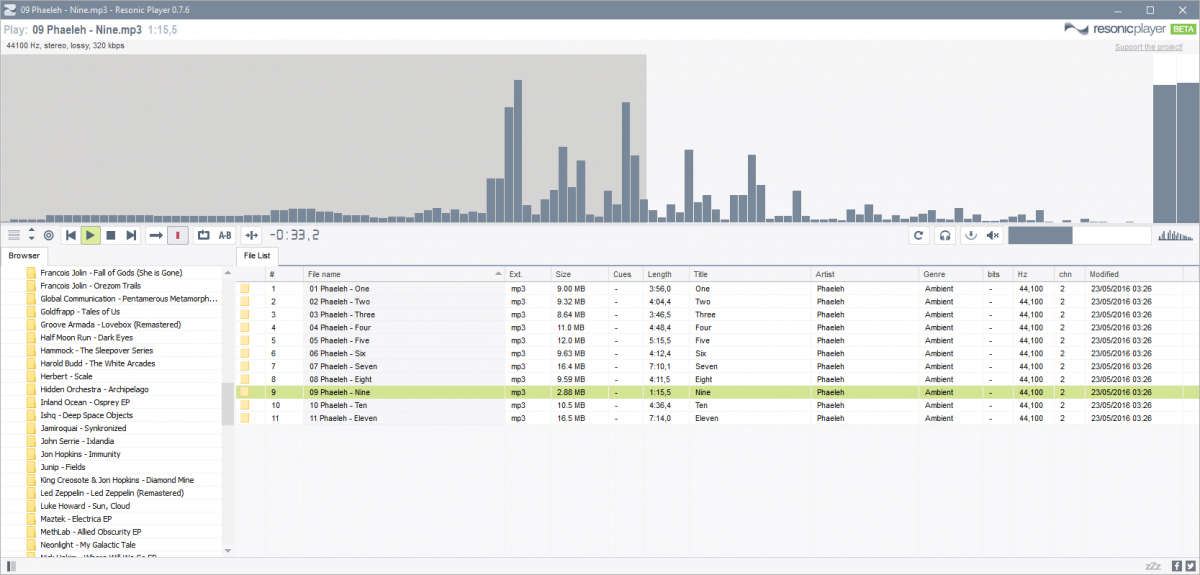Select the File List tab
The width and height of the screenshot is (1200, 575).
[x=257, y=256]
